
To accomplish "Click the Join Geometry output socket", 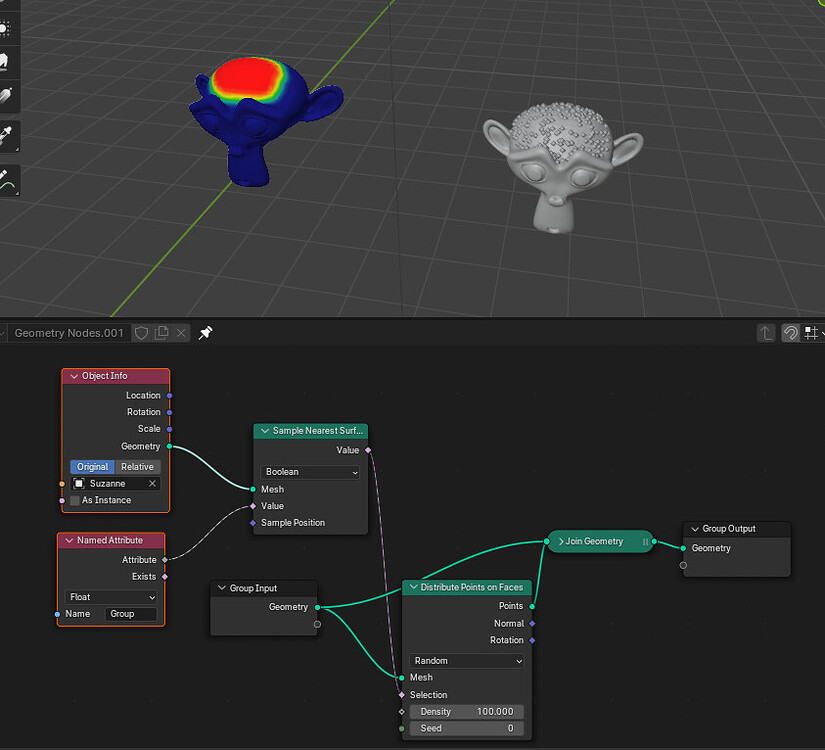I will coord(655,542).
